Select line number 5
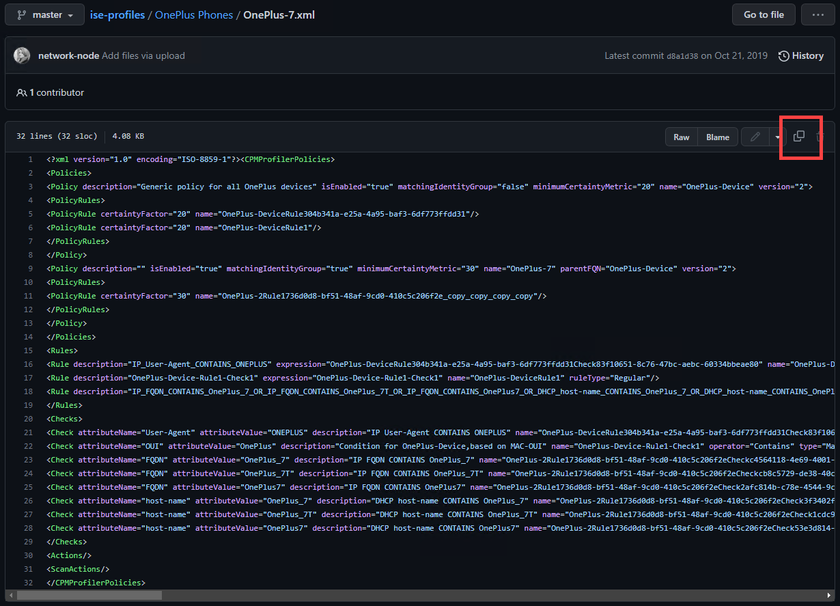Screen dimensions: 840x606 pos(30,214)
